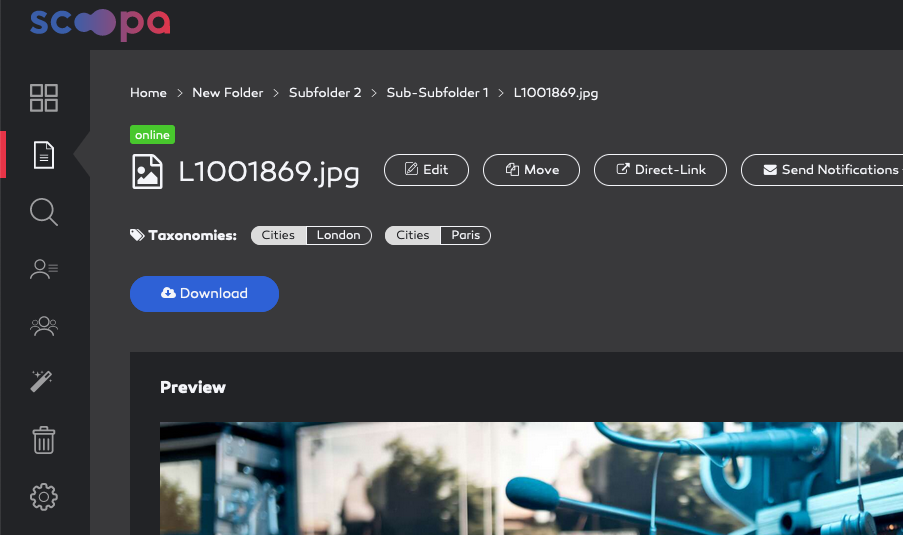Viewport: 903px width, 535px height.
Task: Click the Taxonomies: label
Action: (x=192, y=235)
